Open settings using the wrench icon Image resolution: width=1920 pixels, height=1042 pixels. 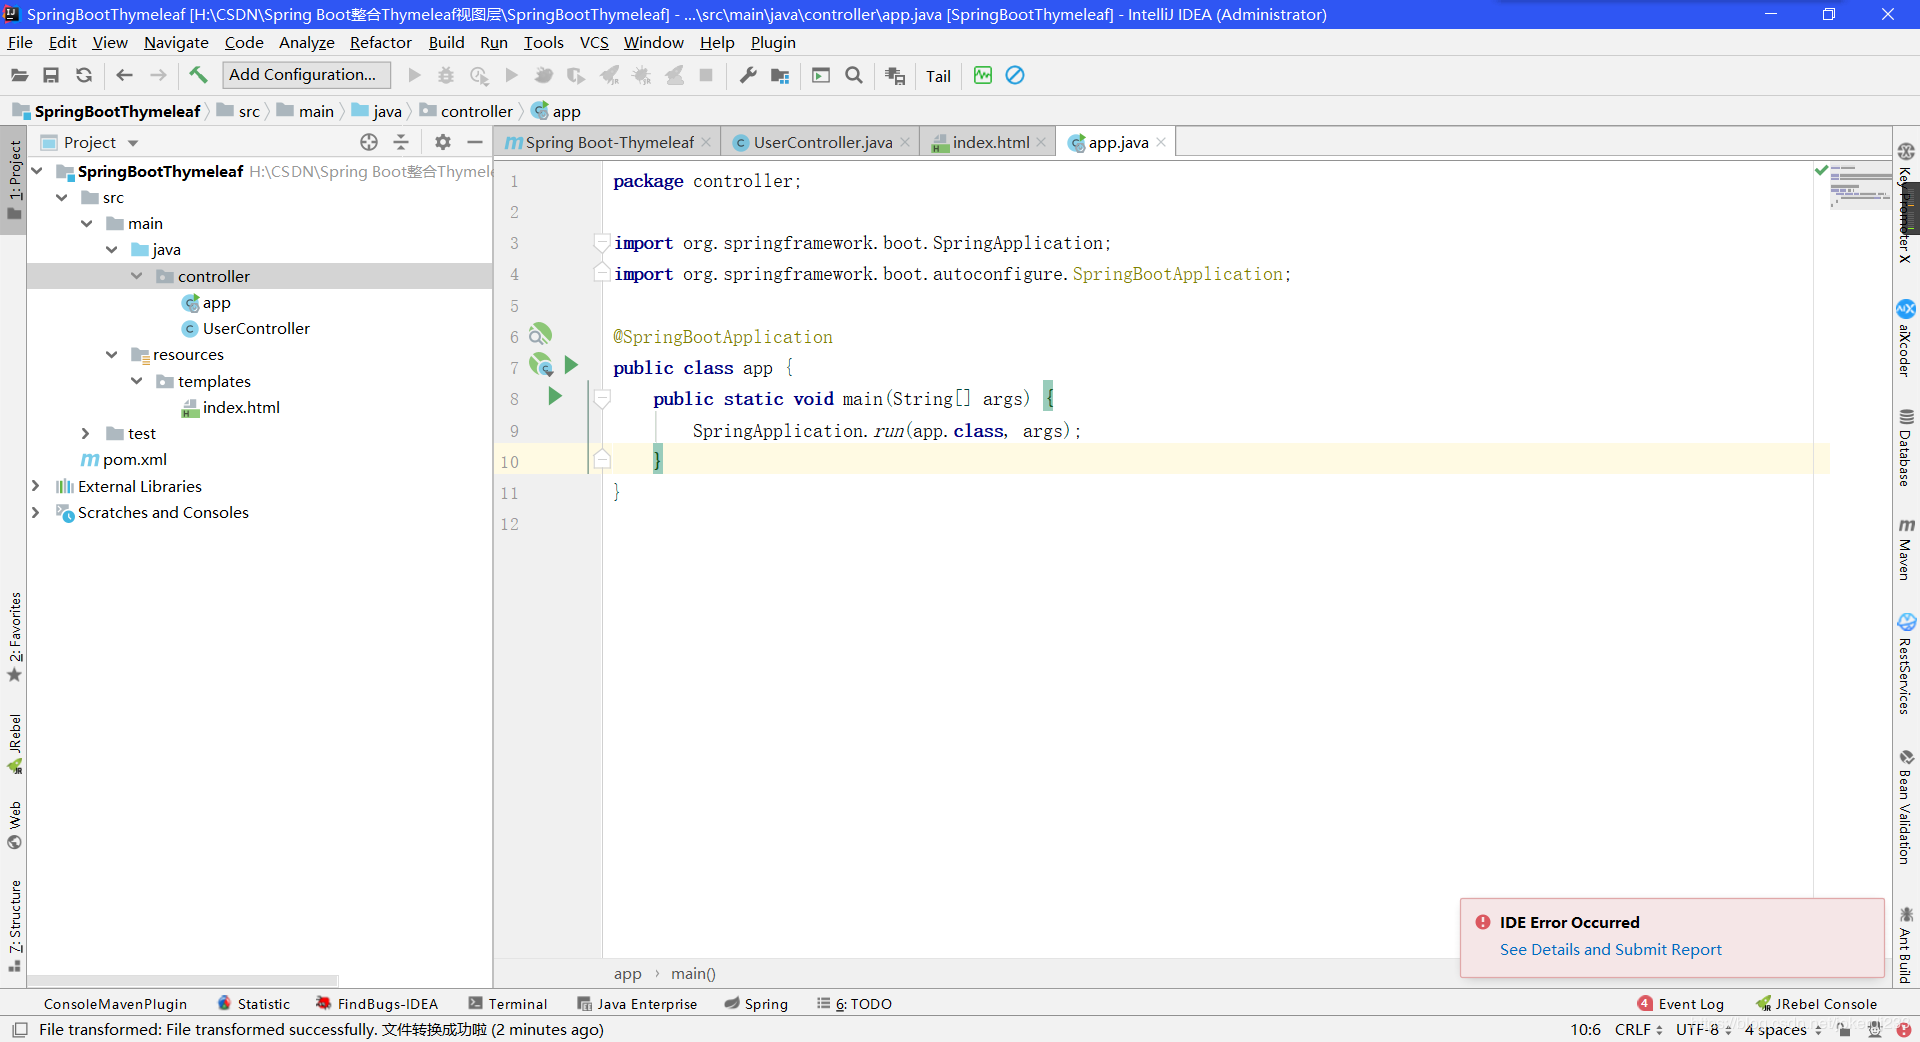pos(748,75)
